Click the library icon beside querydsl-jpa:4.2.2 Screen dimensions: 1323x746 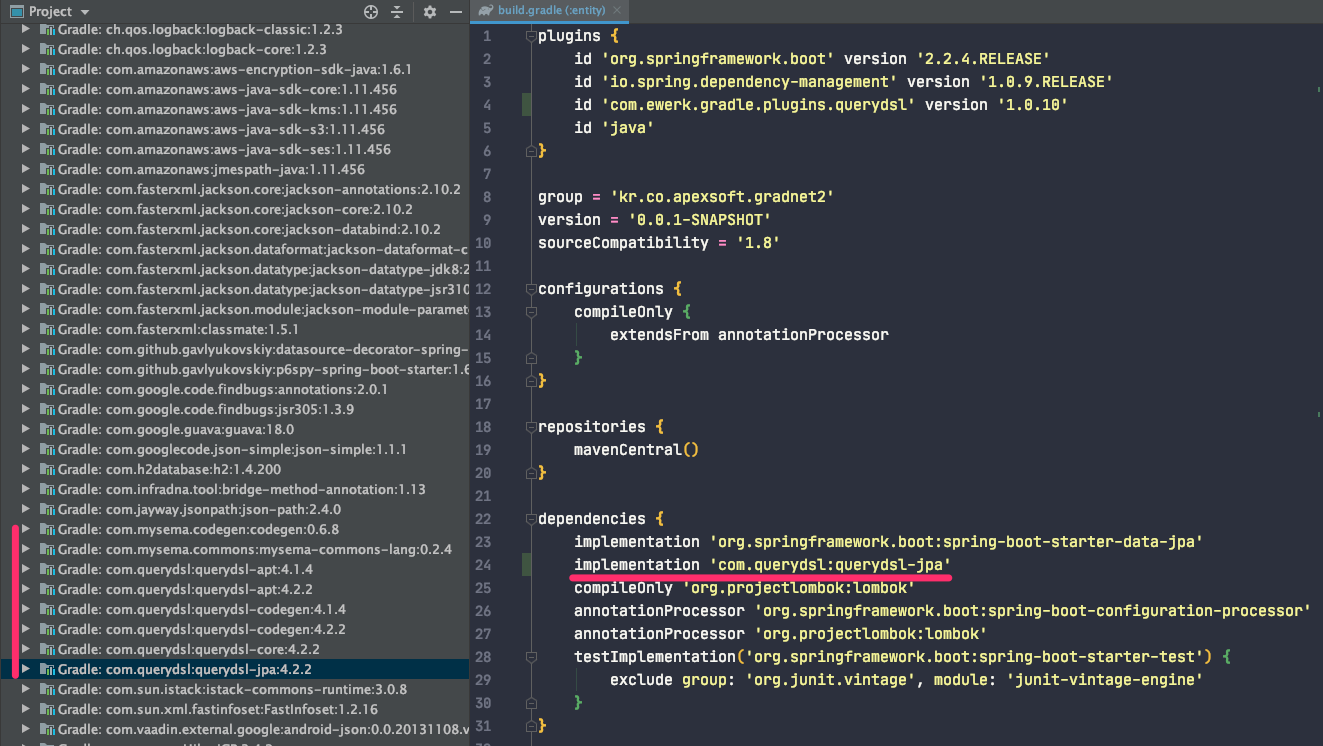(46, 669)
